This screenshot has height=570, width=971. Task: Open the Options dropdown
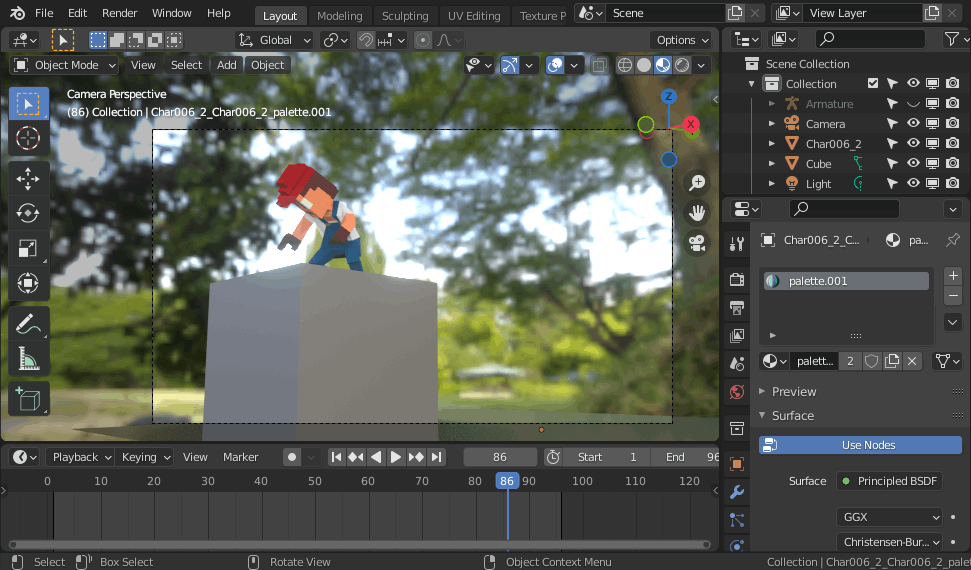point(681,40)
